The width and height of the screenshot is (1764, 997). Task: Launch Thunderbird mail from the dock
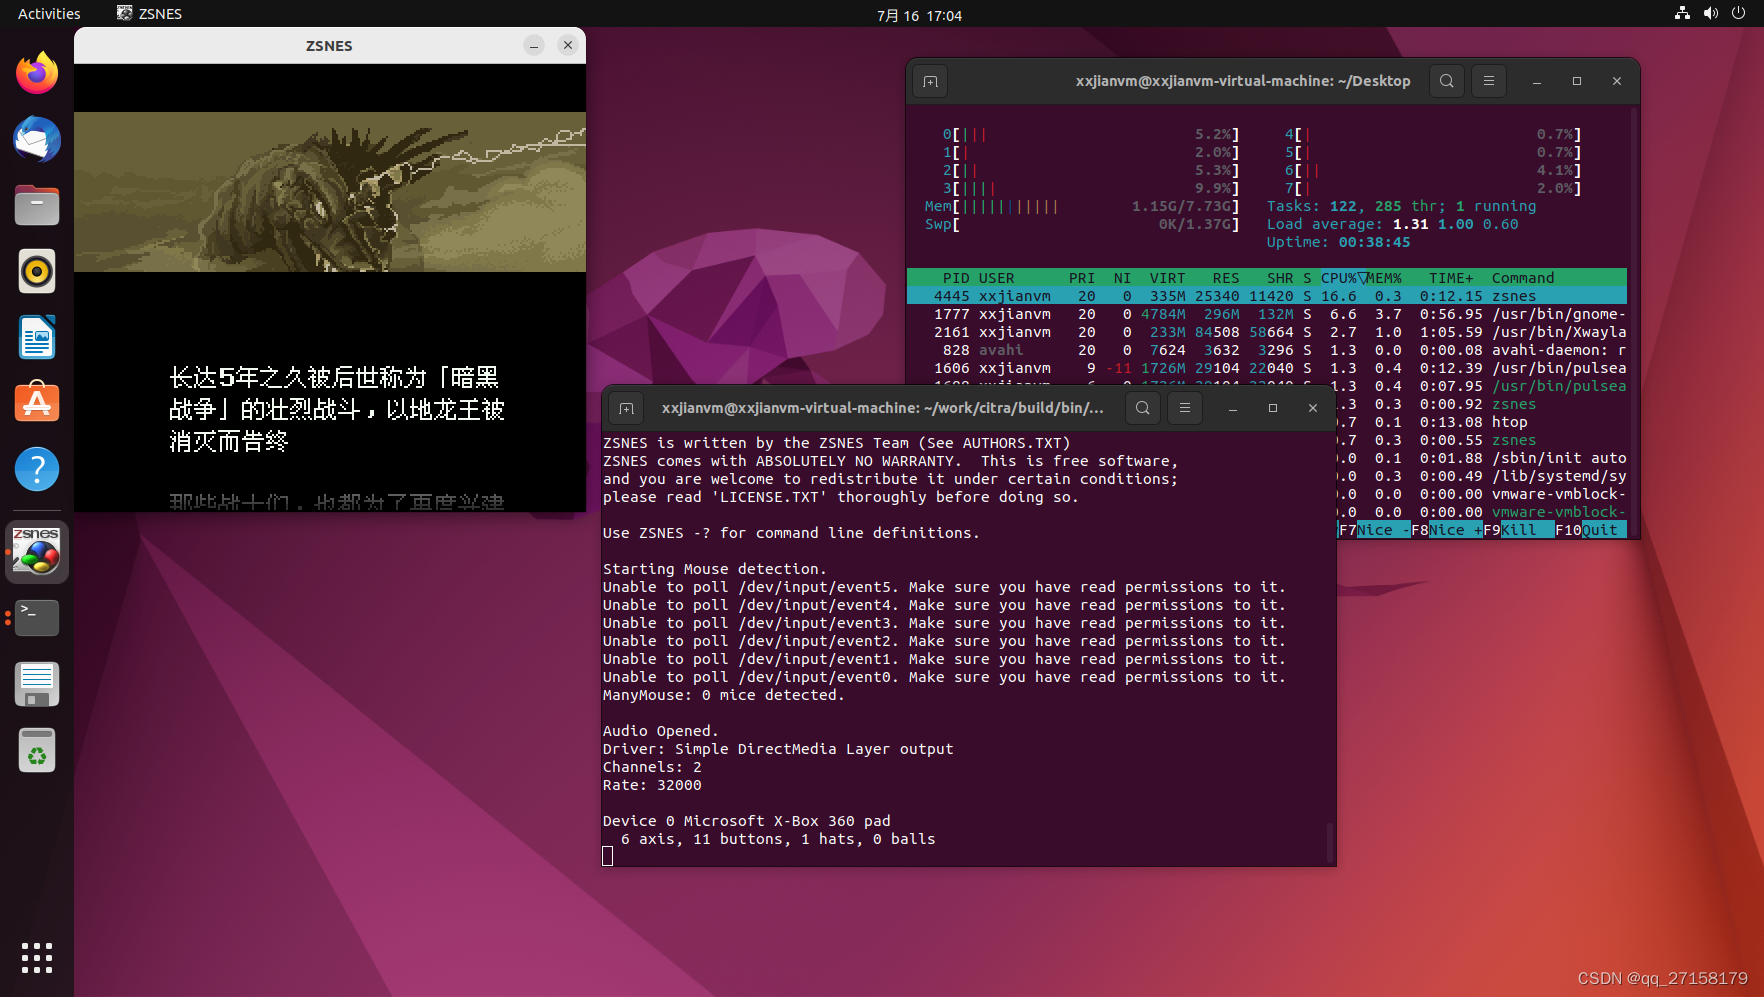point(37,139)
